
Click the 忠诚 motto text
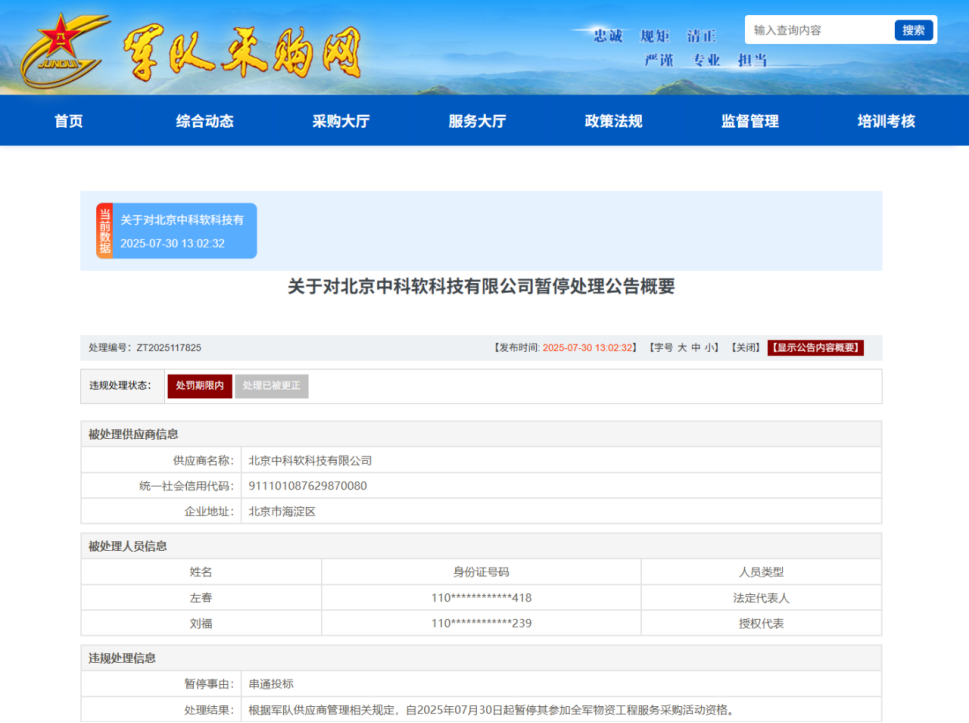[608, 36]
